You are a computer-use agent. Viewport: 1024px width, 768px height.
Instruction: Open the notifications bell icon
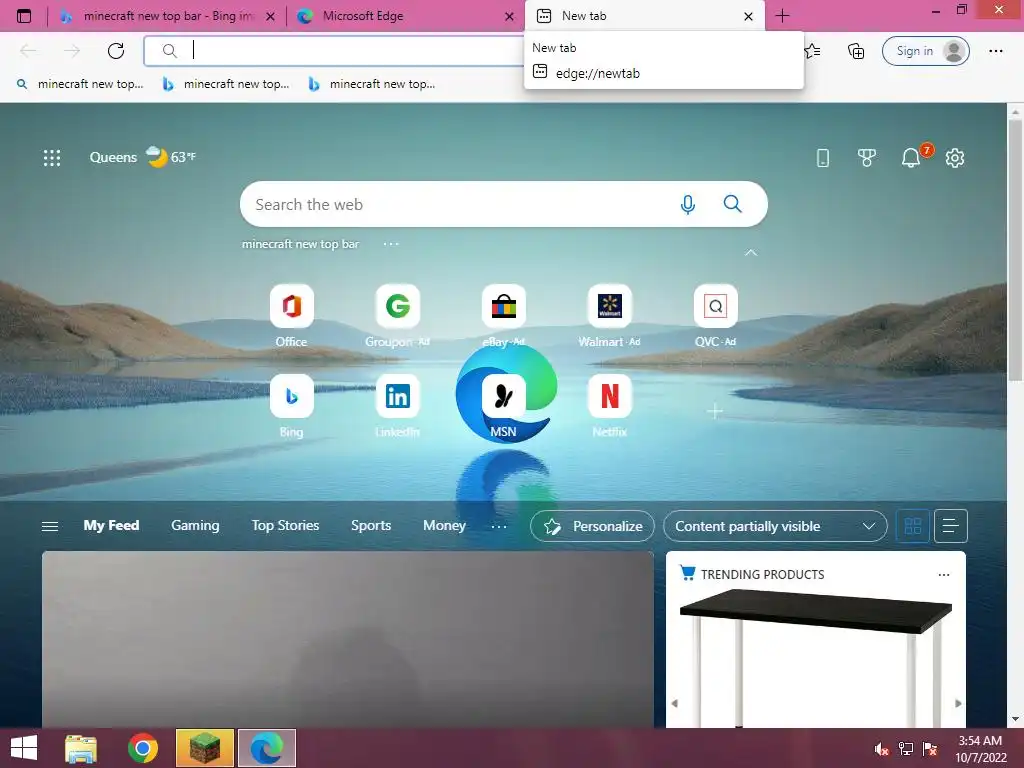911,157
